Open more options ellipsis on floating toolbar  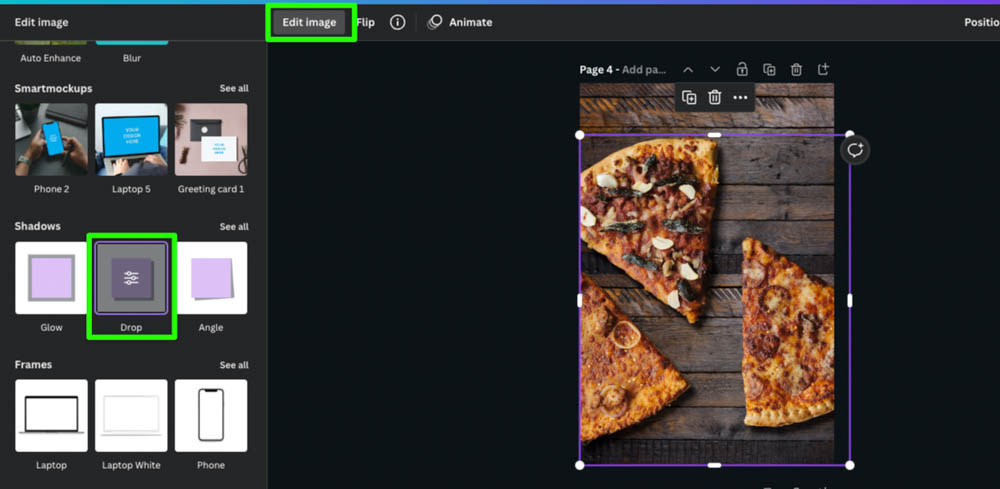coord(740,97)
